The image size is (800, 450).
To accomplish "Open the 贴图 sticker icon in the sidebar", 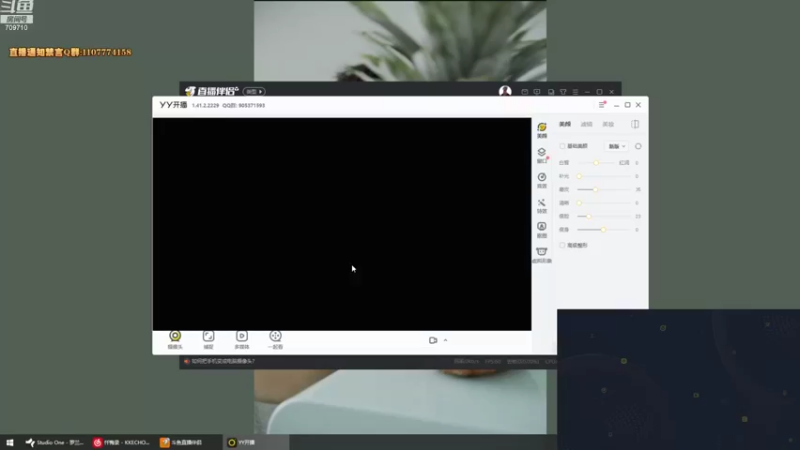I will [542, 230].
